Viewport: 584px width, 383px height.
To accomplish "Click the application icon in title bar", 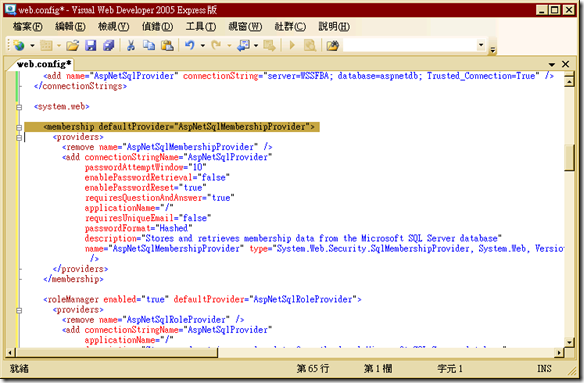I will (11, 9).
